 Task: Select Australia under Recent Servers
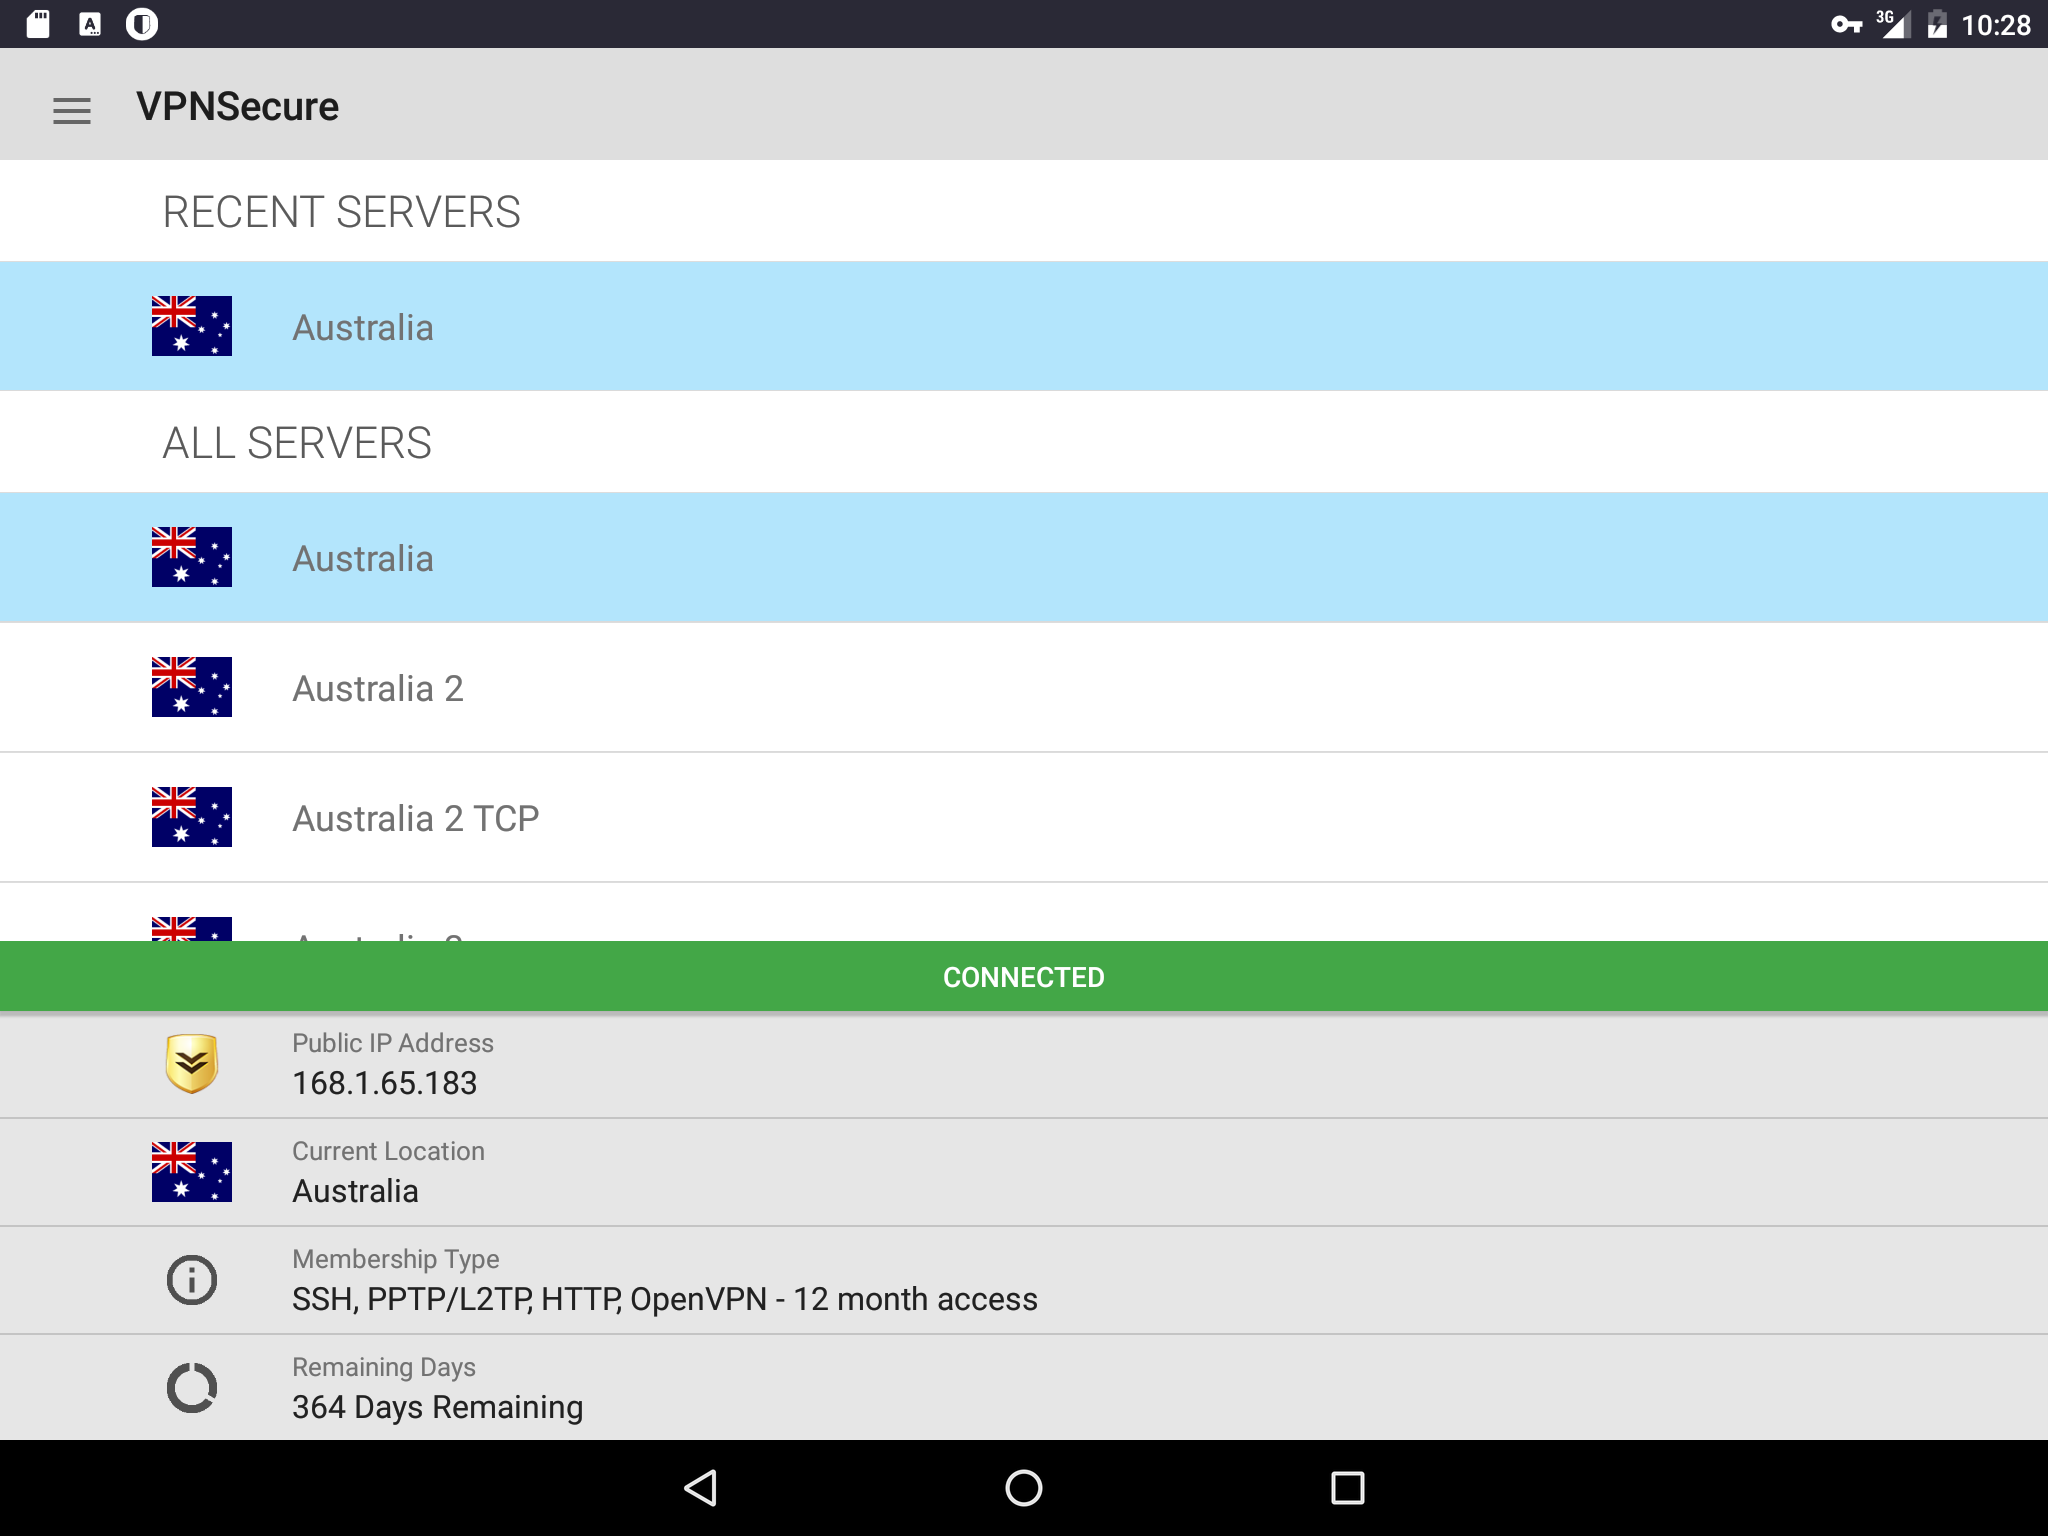tap(1024, 326)
